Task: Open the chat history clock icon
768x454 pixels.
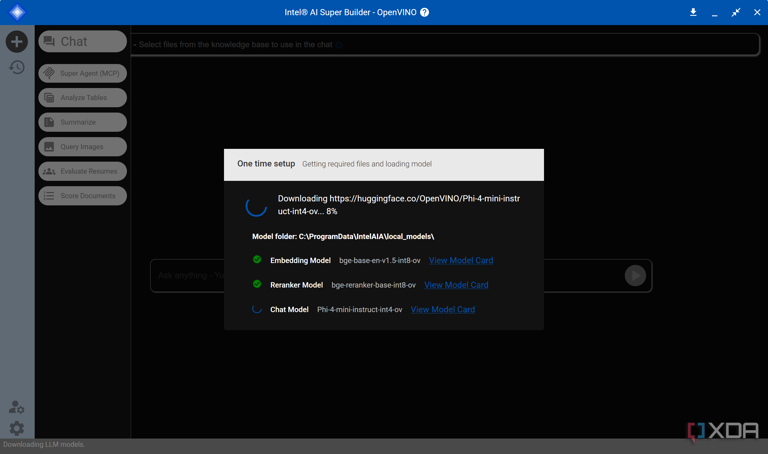Action: tap(16, 67)
